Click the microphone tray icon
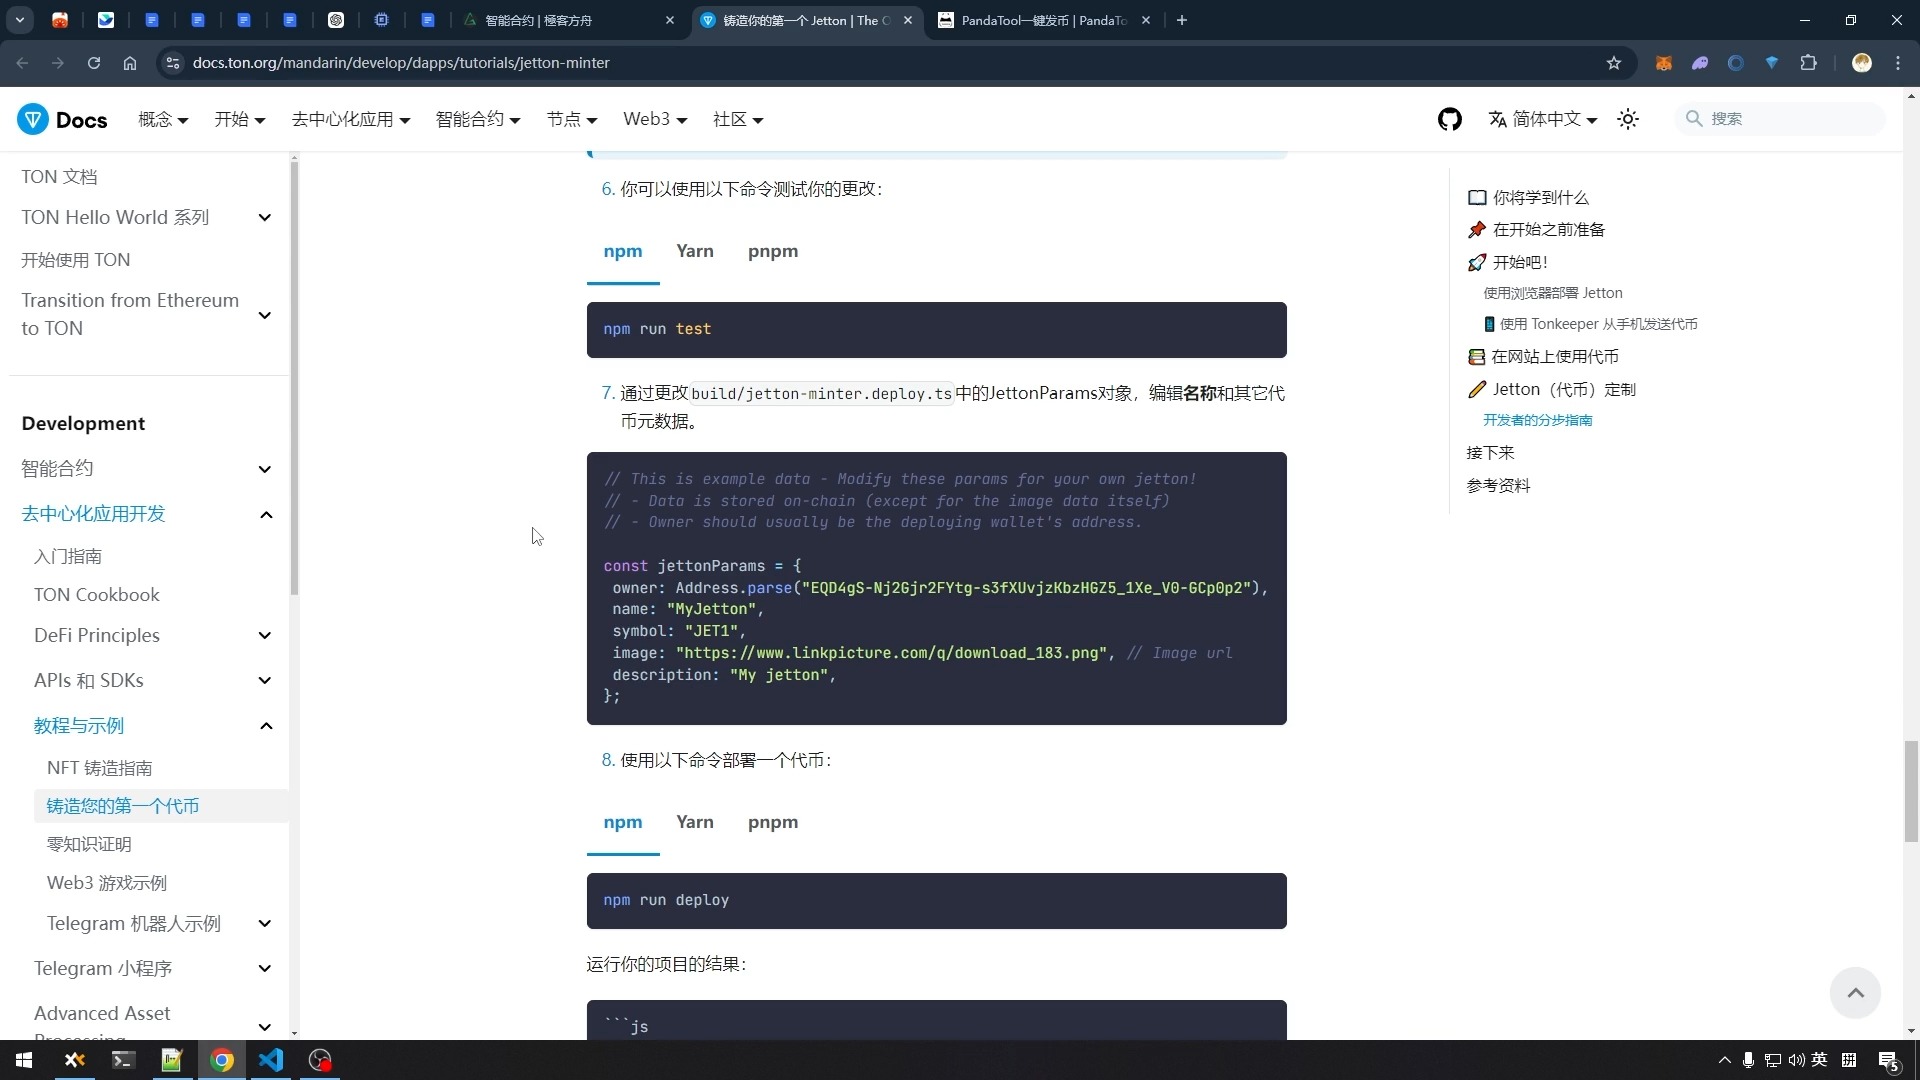This screenshot has height=1080, width=1920. (1748, 1060)
